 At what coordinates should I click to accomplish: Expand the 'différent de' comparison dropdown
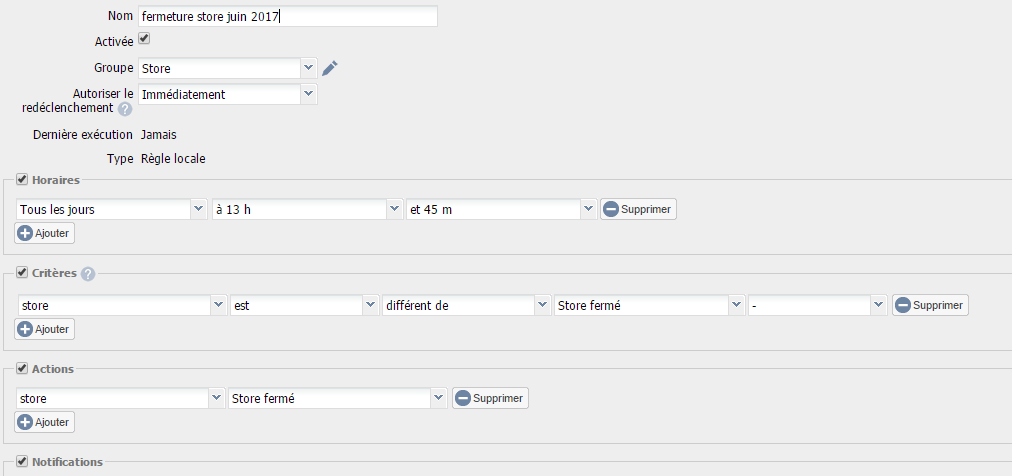tap(466, 305)
